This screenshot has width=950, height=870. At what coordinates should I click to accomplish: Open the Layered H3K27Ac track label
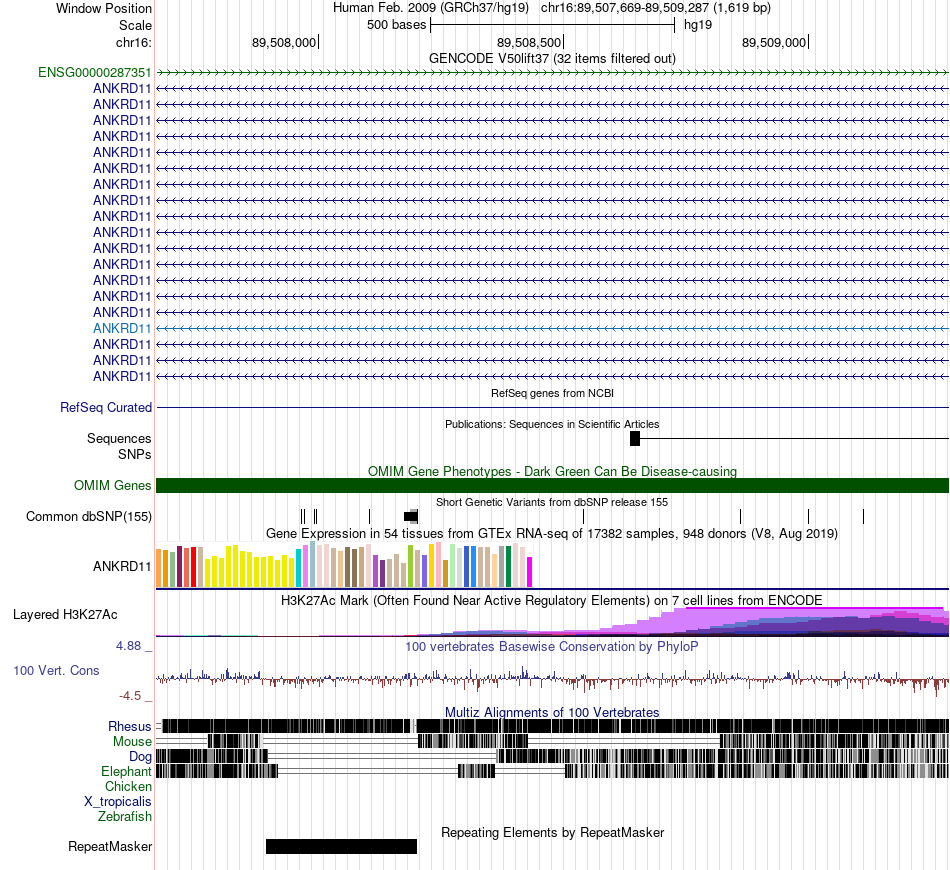pos(65,615)
